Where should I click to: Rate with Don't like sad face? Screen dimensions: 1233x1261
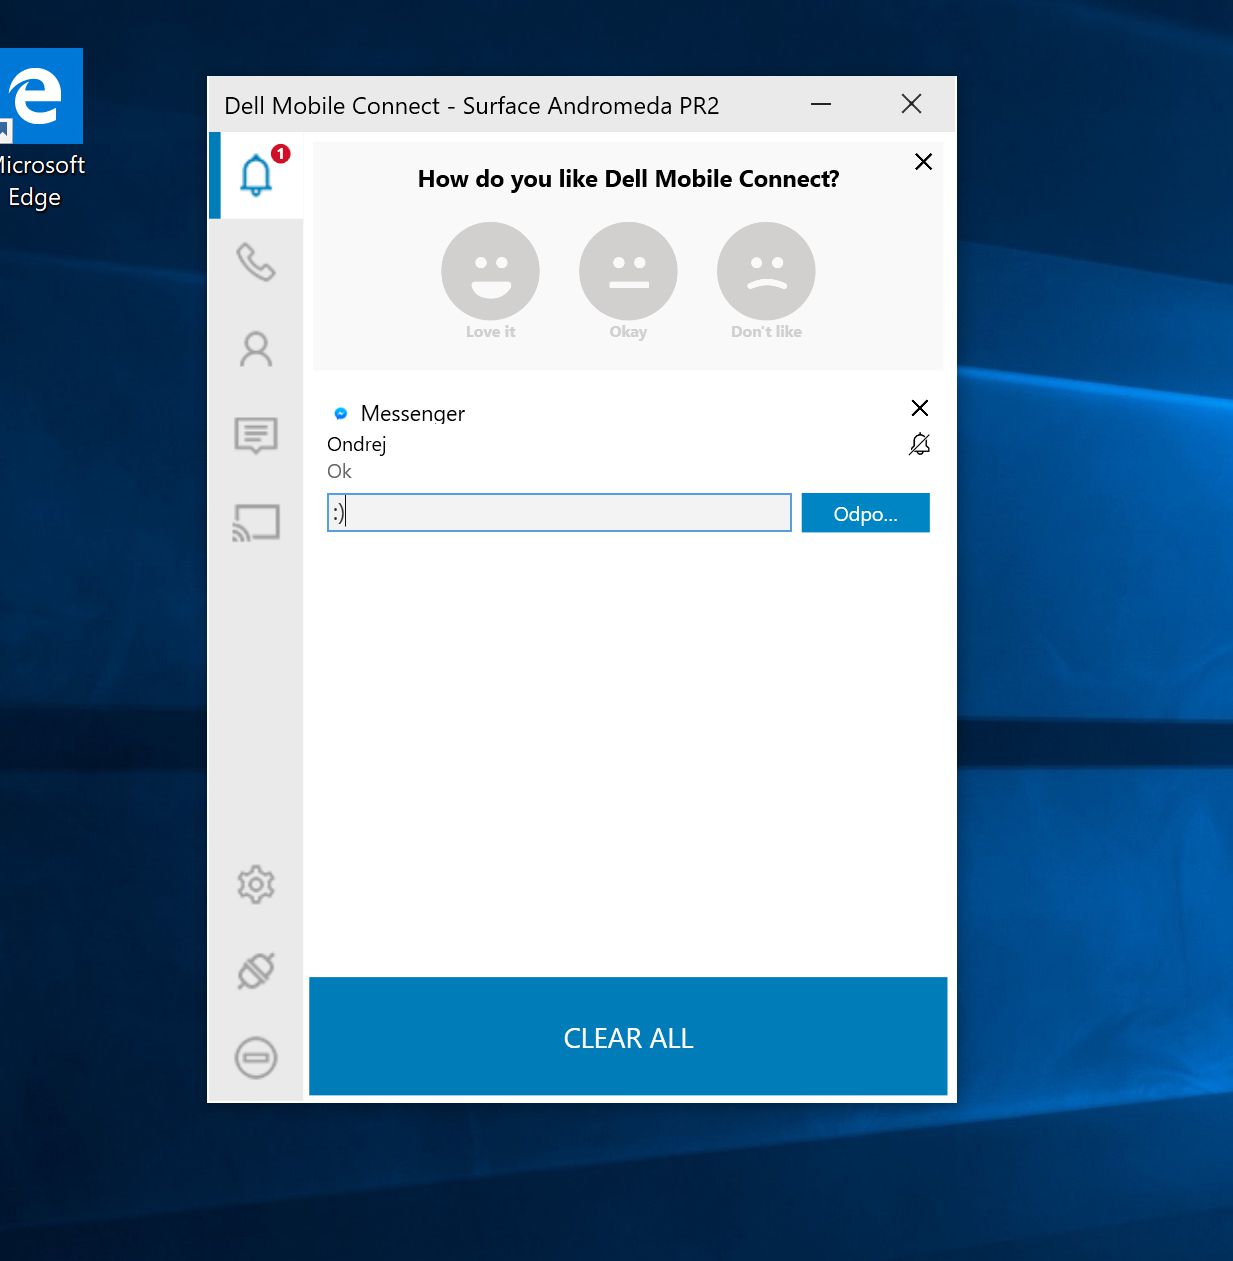click(766, 271)
